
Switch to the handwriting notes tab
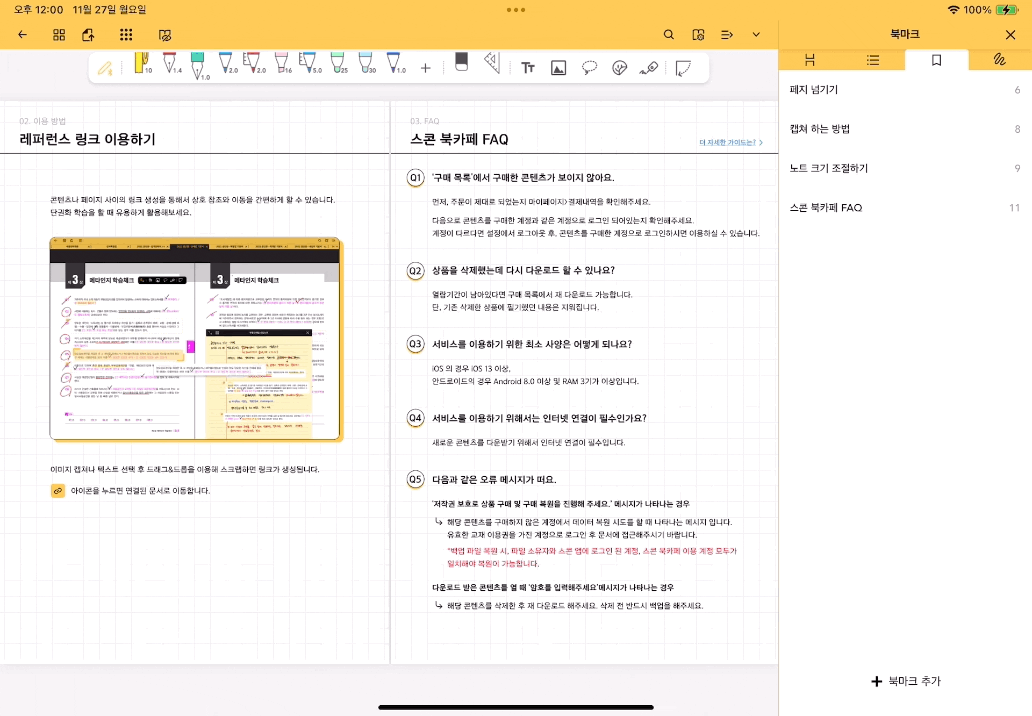point(1000,60)
